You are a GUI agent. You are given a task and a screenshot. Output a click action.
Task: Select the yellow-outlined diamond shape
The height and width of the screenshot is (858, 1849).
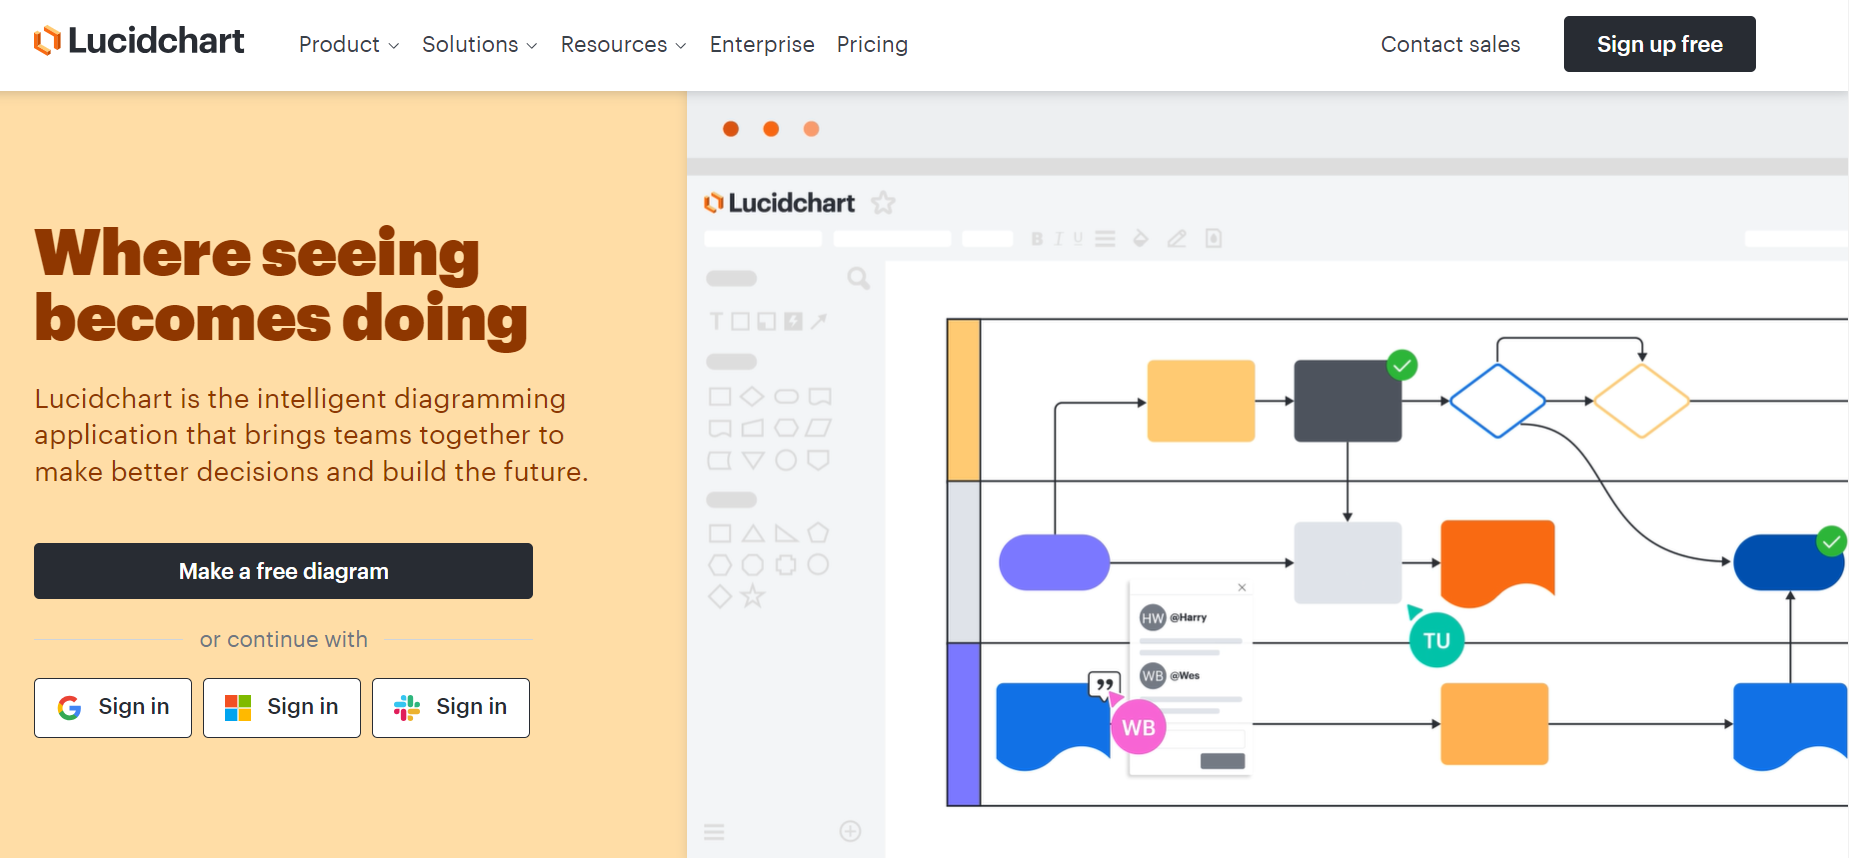click(x=1641, y=401)
